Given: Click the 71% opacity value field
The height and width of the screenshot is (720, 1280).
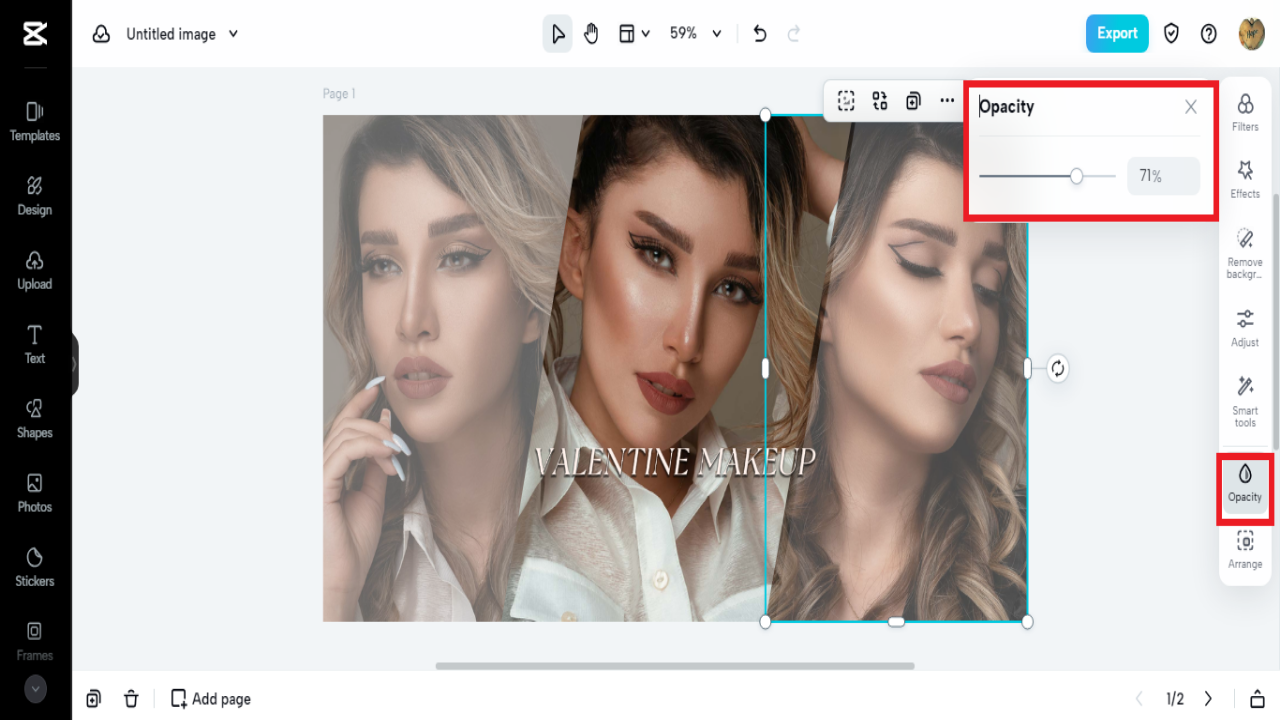Looking at the screenshot, I should pyautogui.click(x=1163, y=175).
